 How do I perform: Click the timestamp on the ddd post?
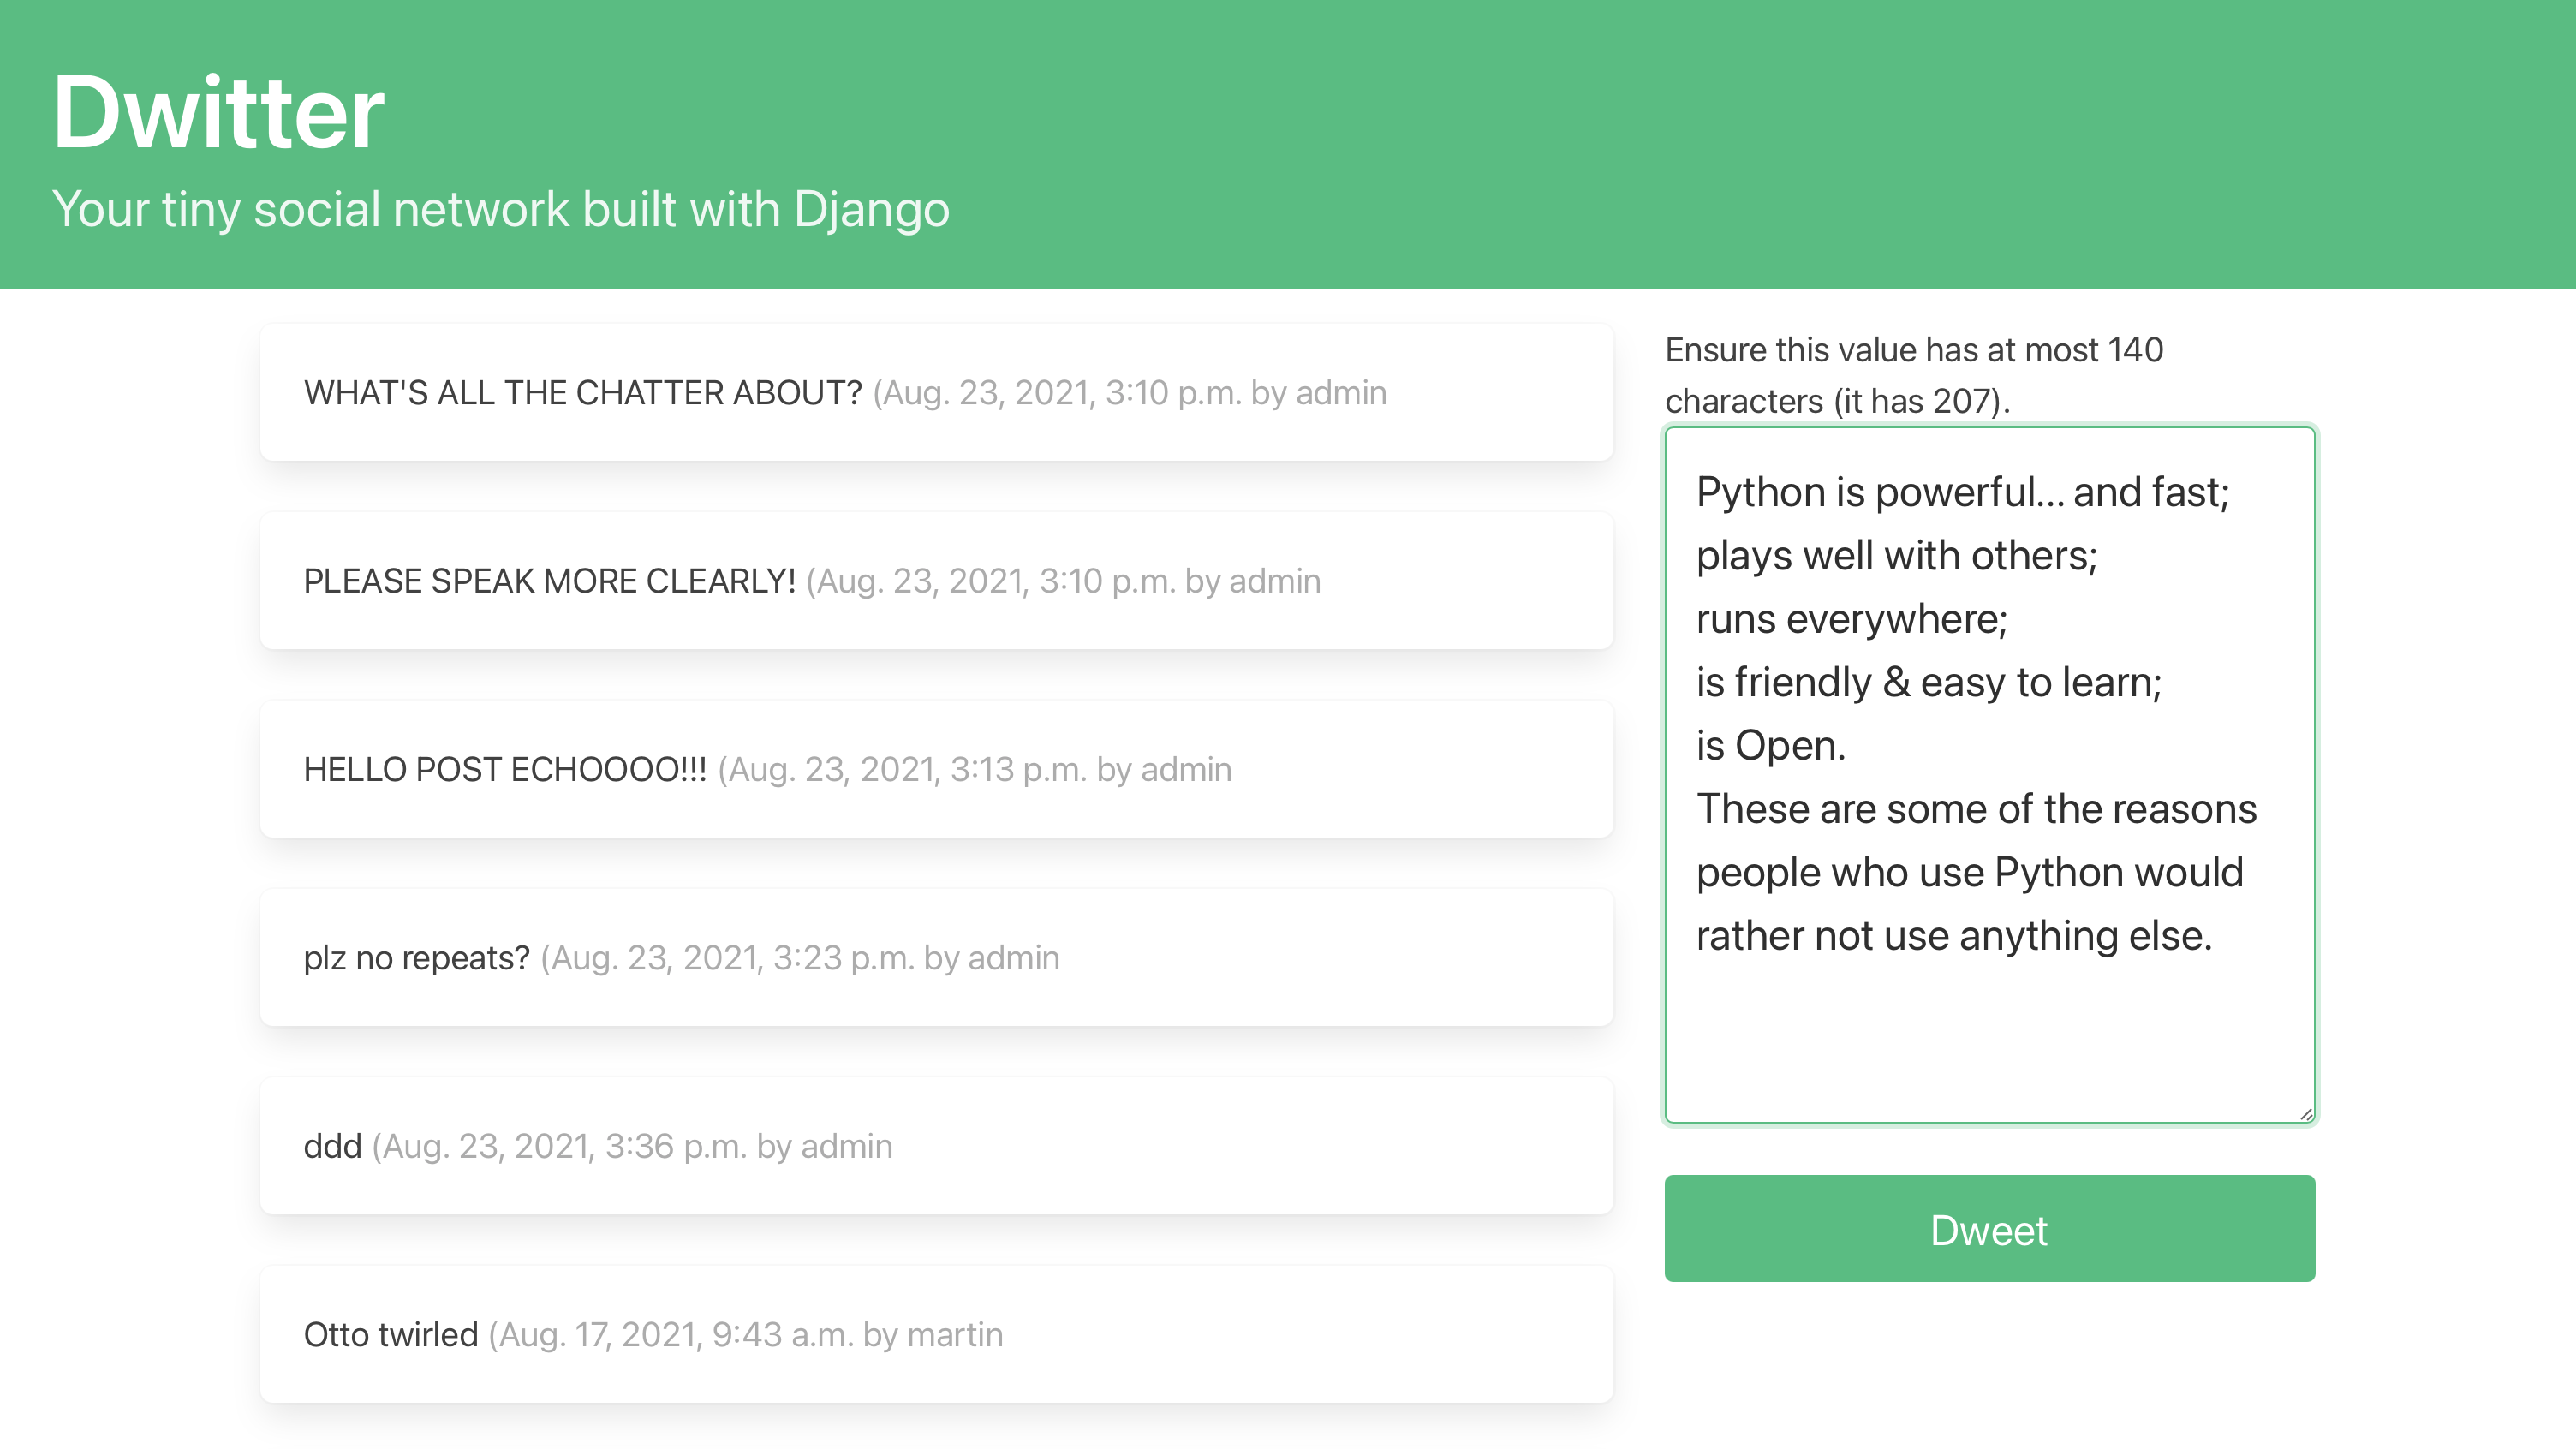[x=632, y=1146]
